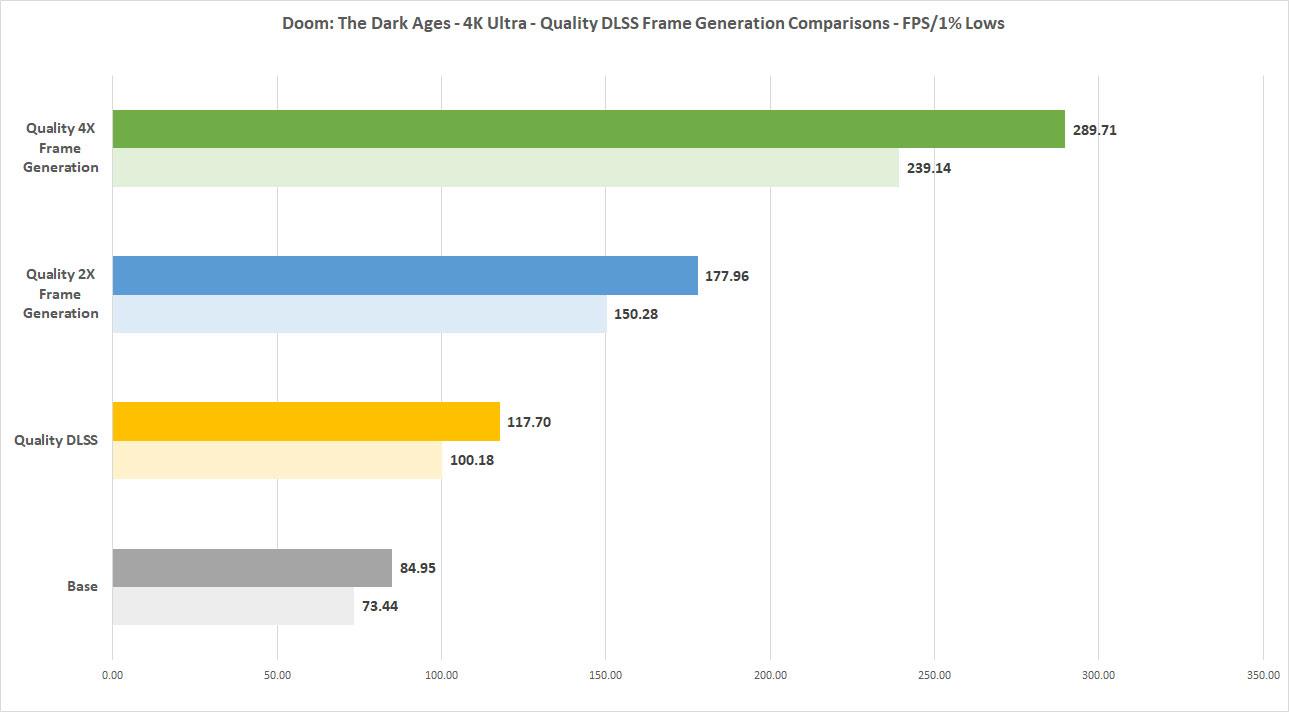Select the 150.00 axis tick label
Viewport: 1289px width, 712px height.
(606, 675)
